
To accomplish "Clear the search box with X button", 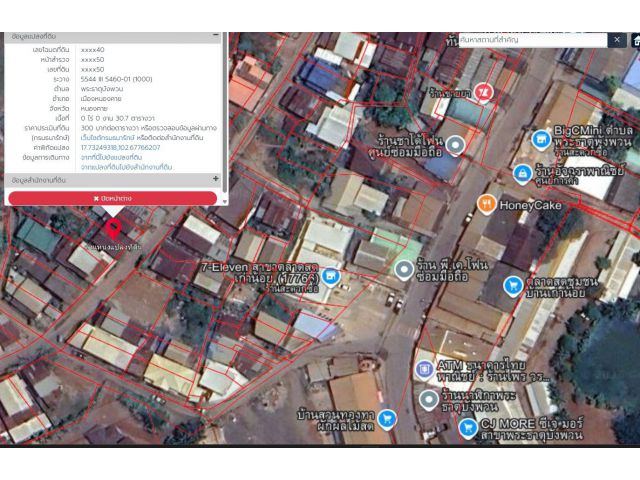I will click(617, 40).
